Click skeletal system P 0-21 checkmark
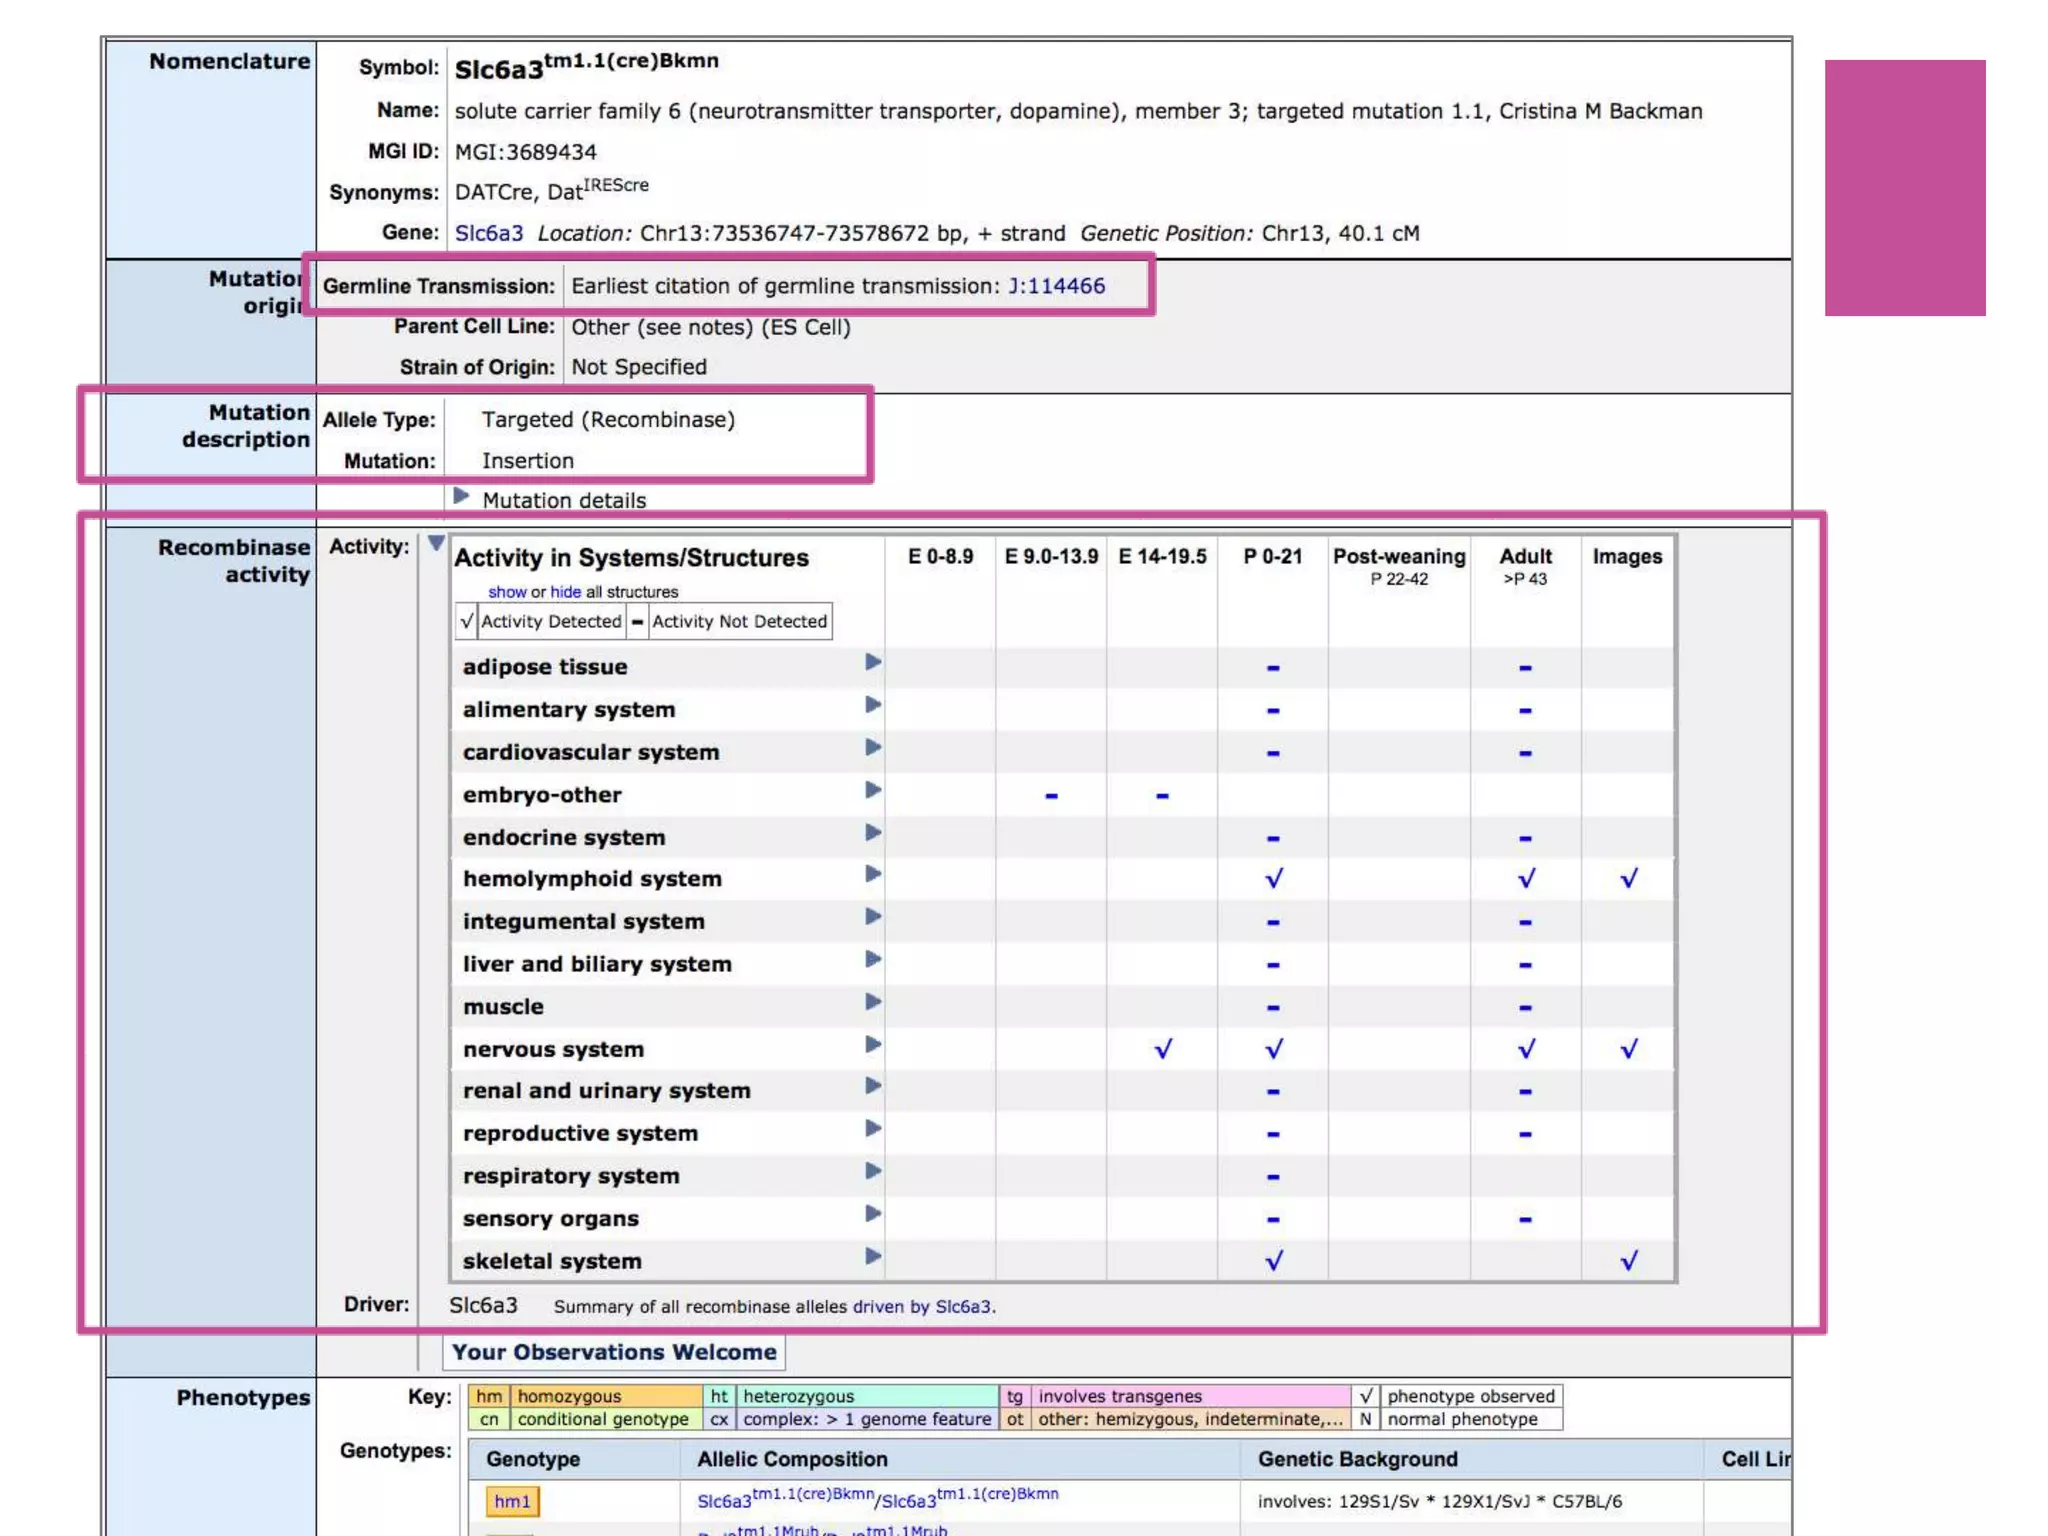This screenshot has height=1536, width=2048. pyautogui.click(x=1273, y=1261)
